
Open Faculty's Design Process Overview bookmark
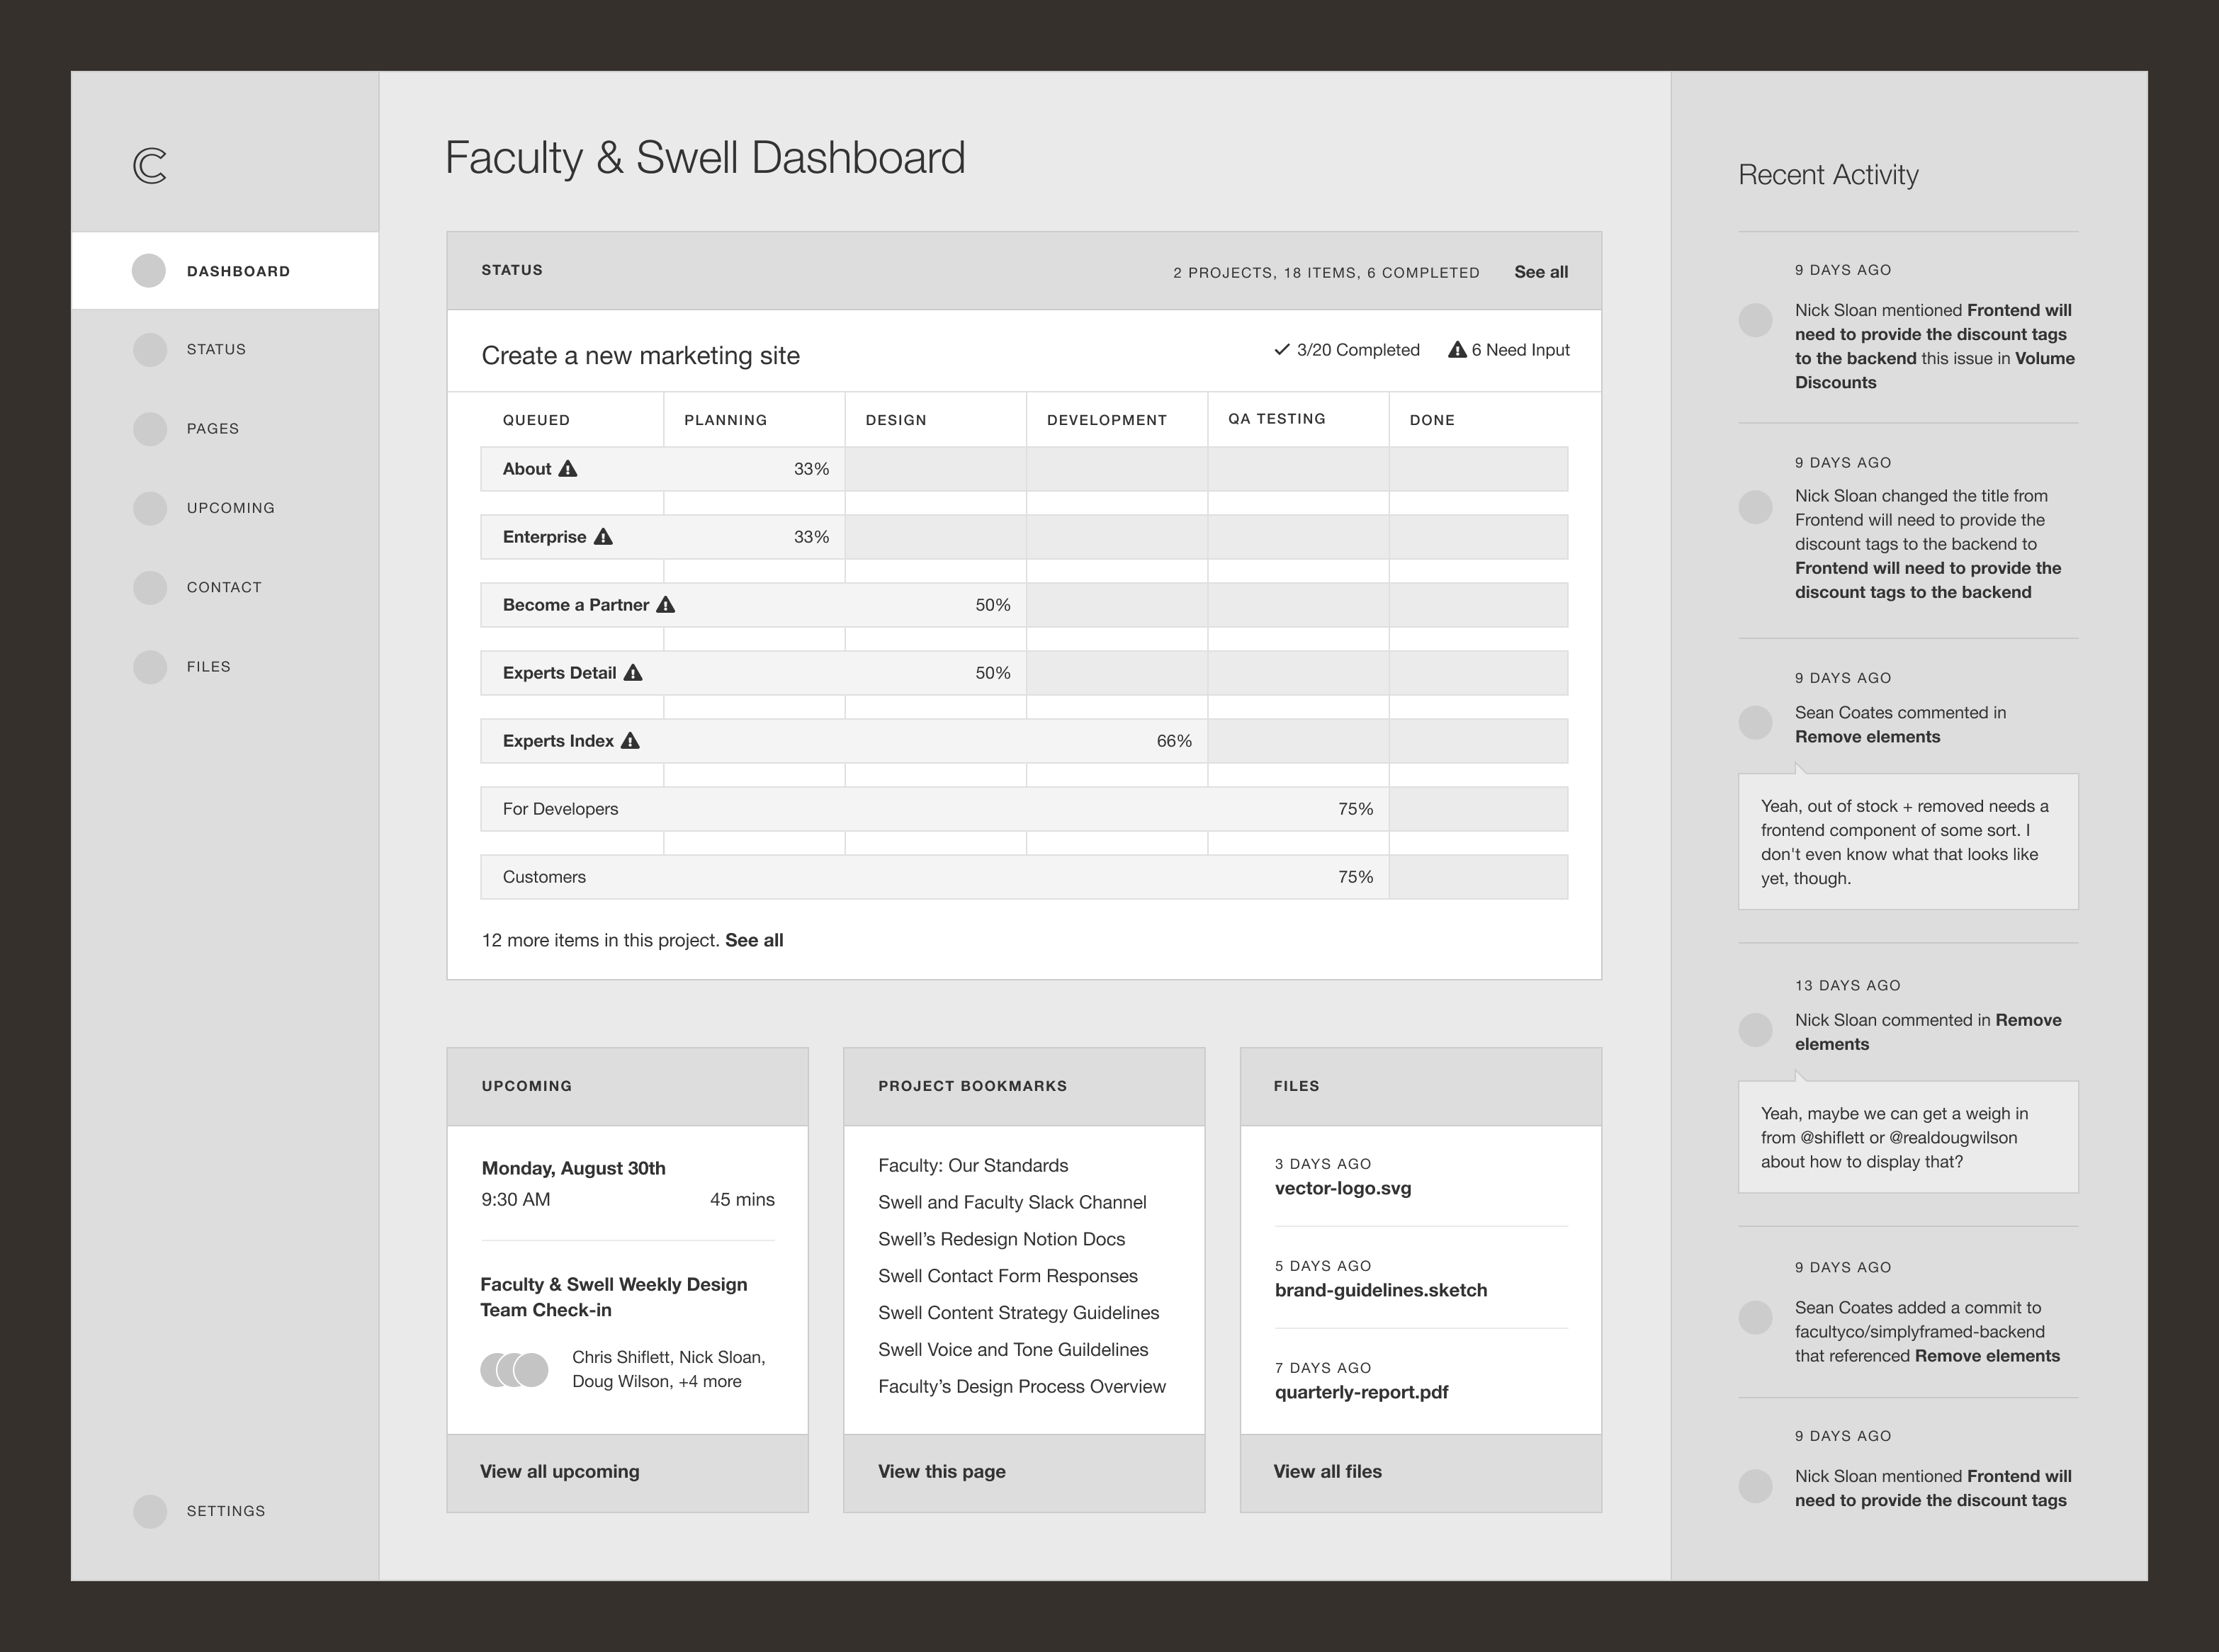pos(1022,1386)
